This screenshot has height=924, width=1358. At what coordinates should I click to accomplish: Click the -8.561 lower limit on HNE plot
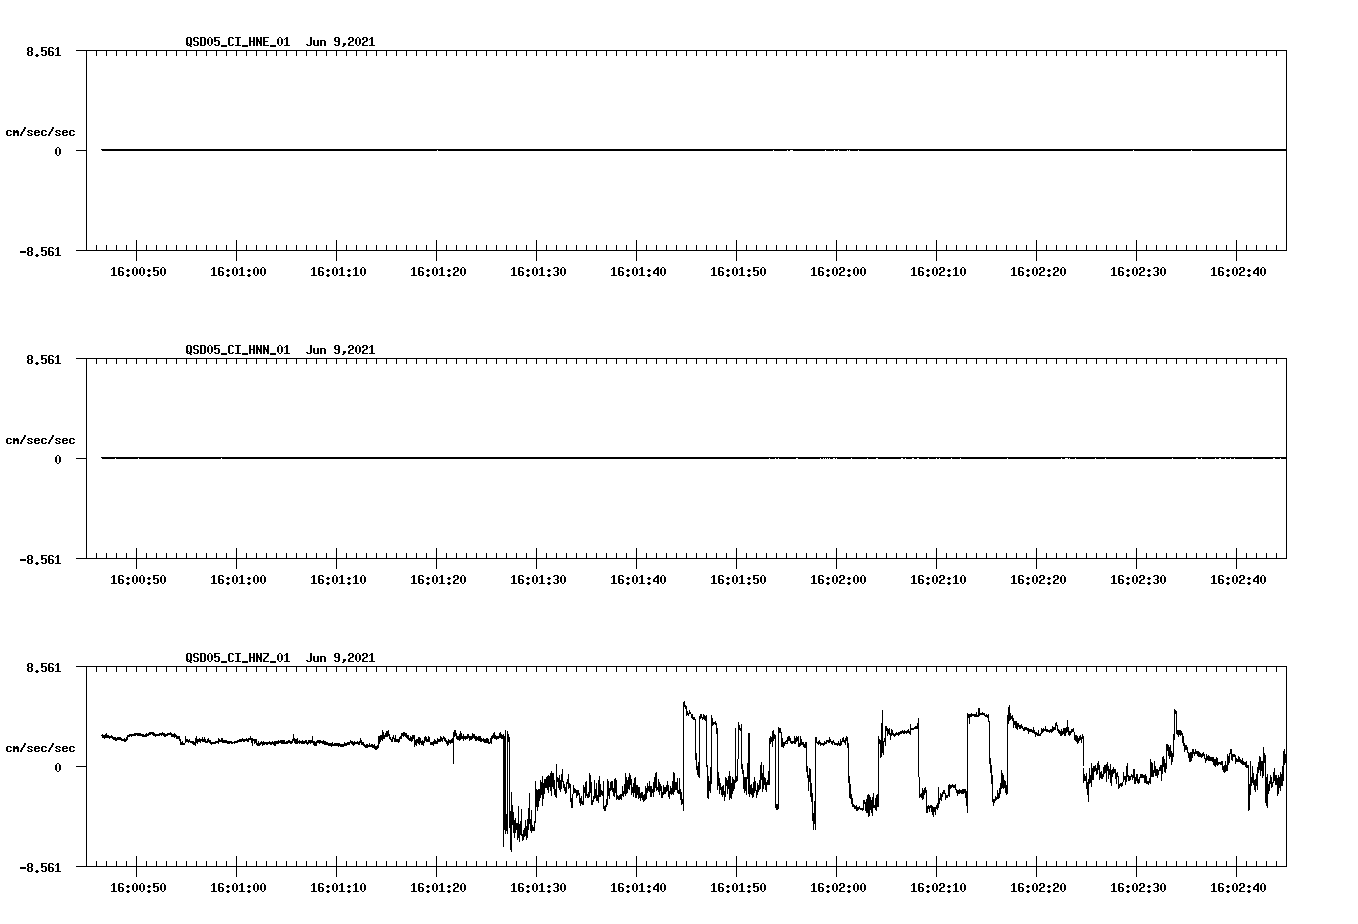click(x=40, y=252)
